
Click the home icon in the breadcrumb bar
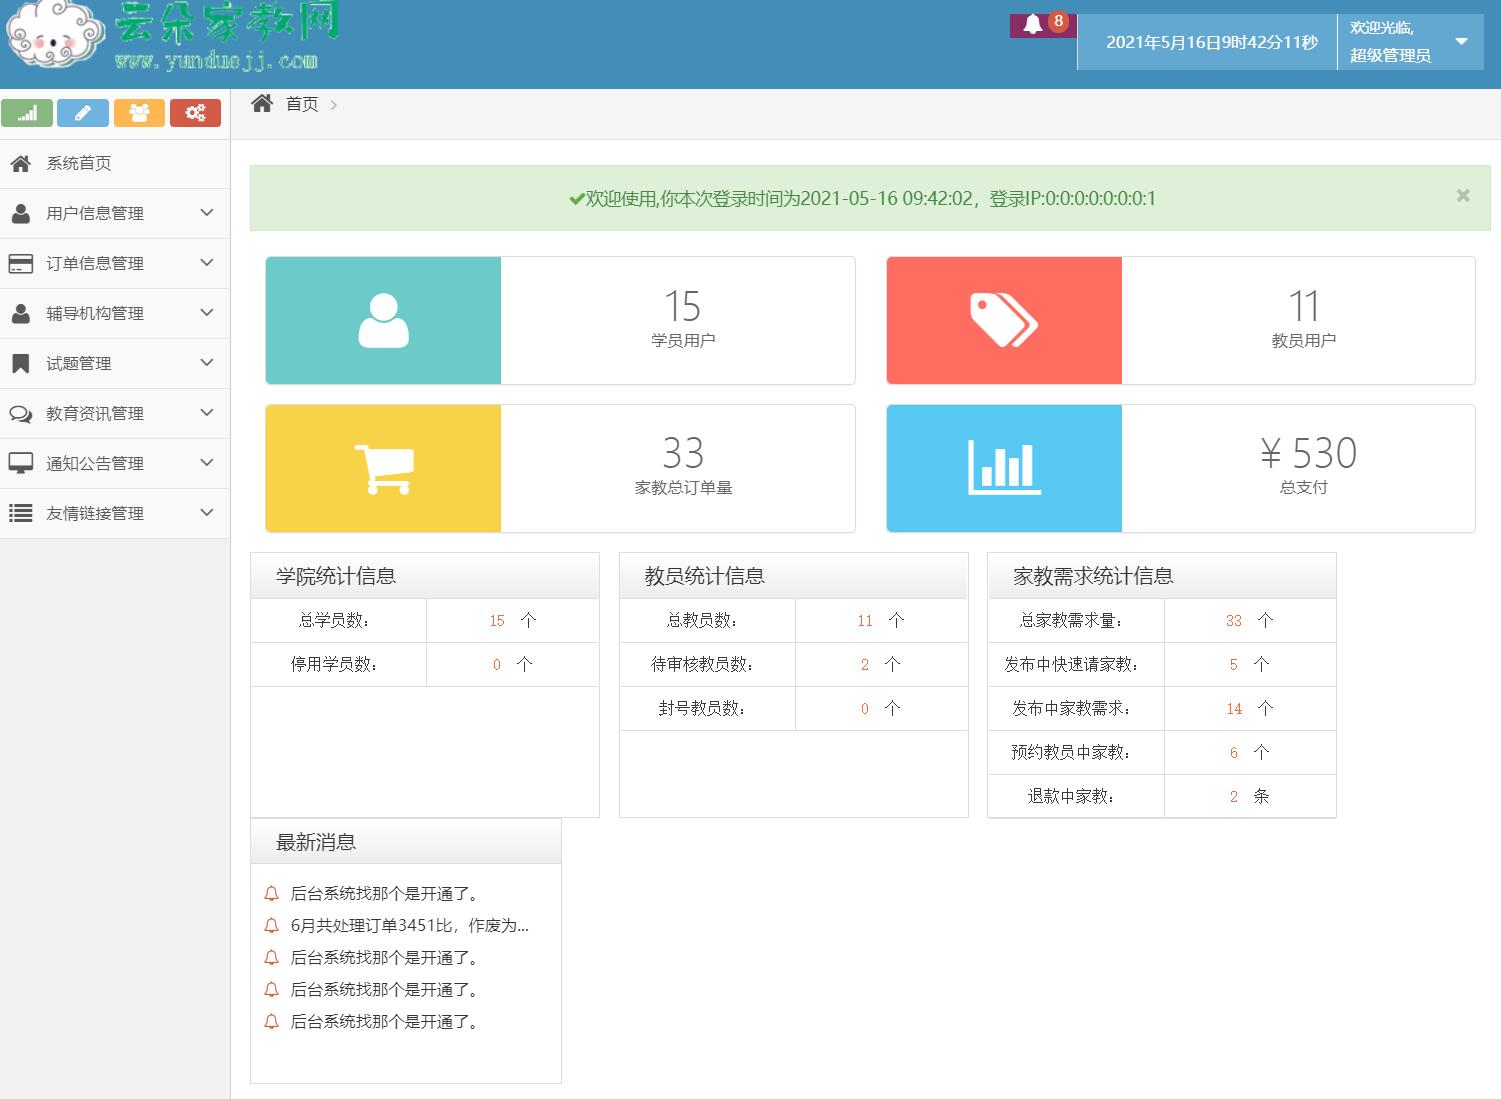coord(262,103)
